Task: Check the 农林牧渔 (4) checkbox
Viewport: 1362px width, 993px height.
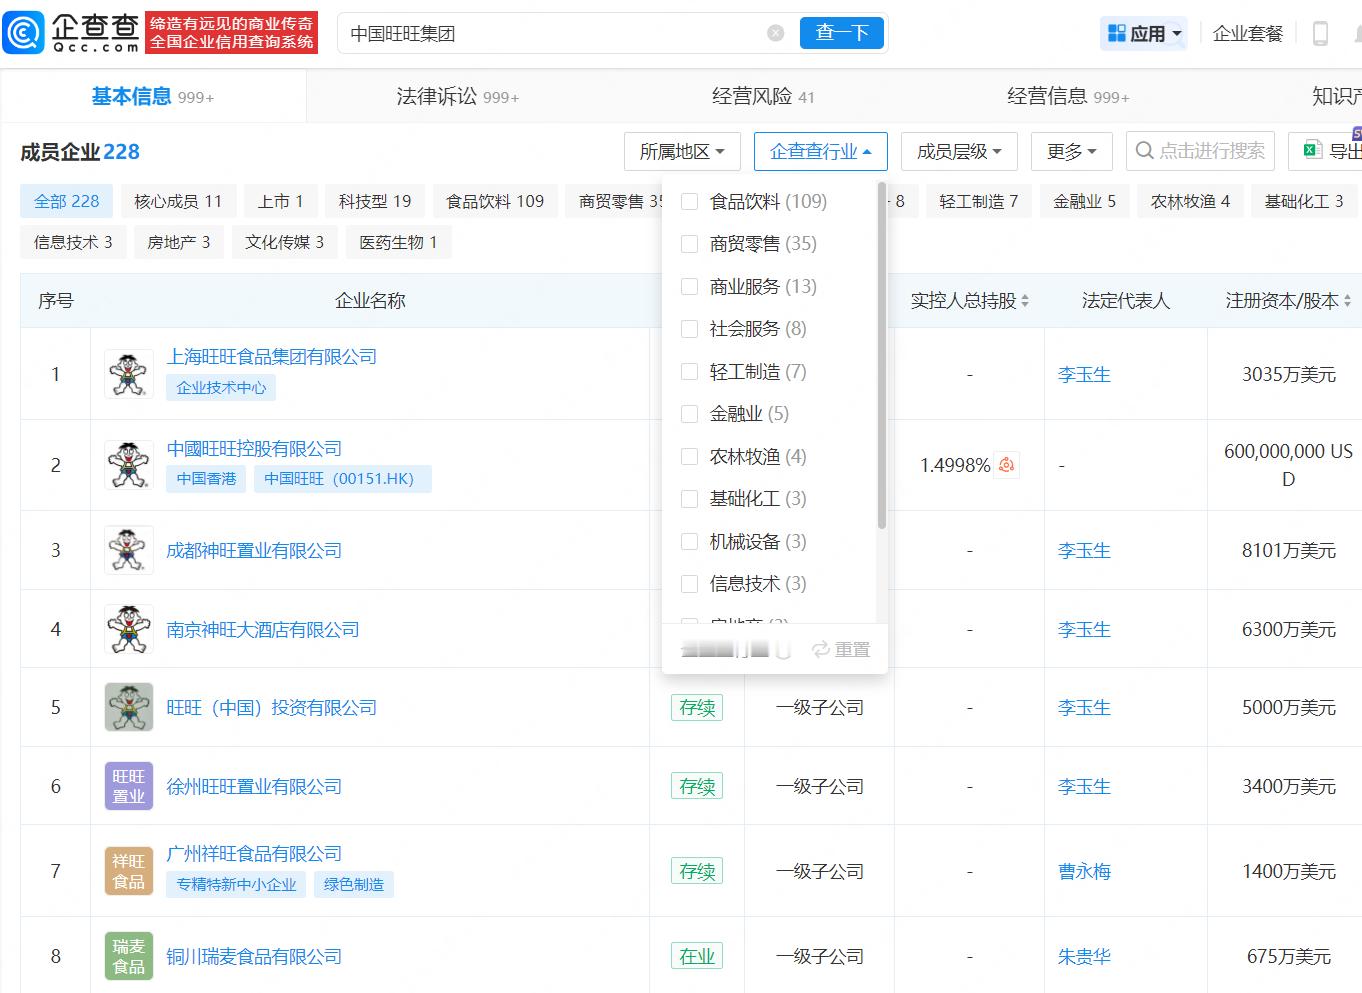Action: click(689, 456)
